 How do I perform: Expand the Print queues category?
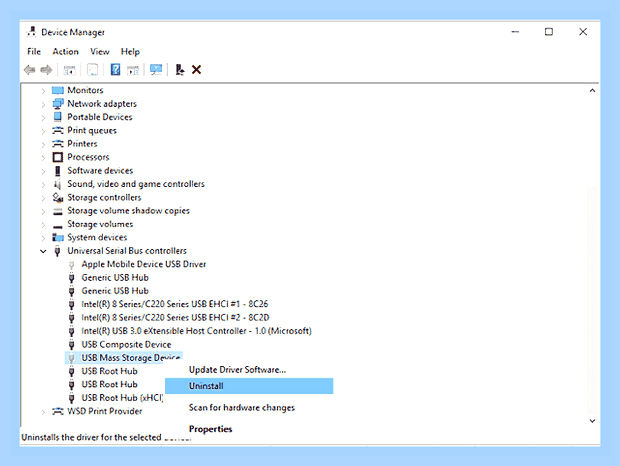(43, 131)
